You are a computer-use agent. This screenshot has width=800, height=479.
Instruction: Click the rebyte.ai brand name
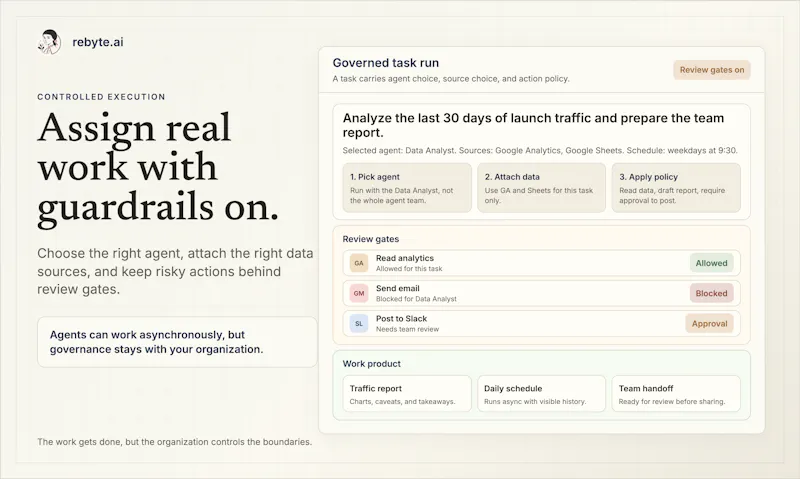click(97, 42)
